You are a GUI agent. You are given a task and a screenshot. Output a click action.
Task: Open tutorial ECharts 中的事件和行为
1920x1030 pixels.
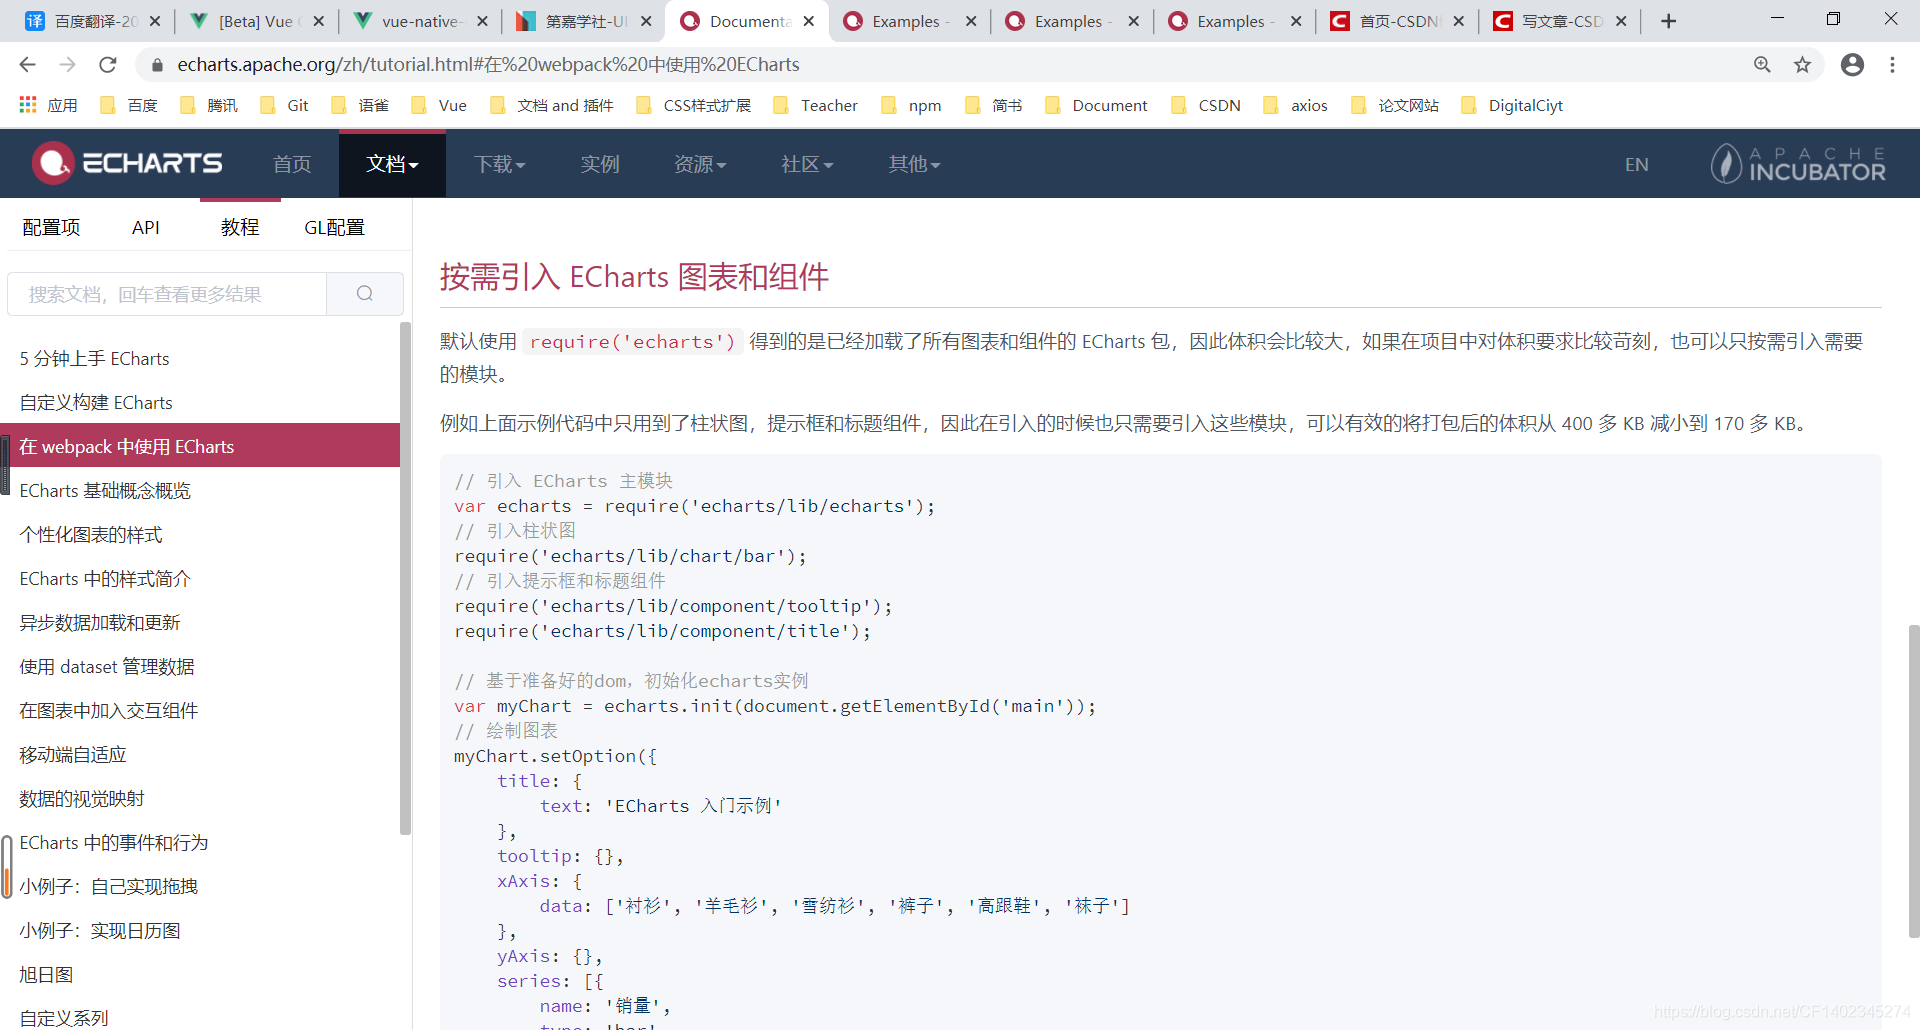coord(200,843)
